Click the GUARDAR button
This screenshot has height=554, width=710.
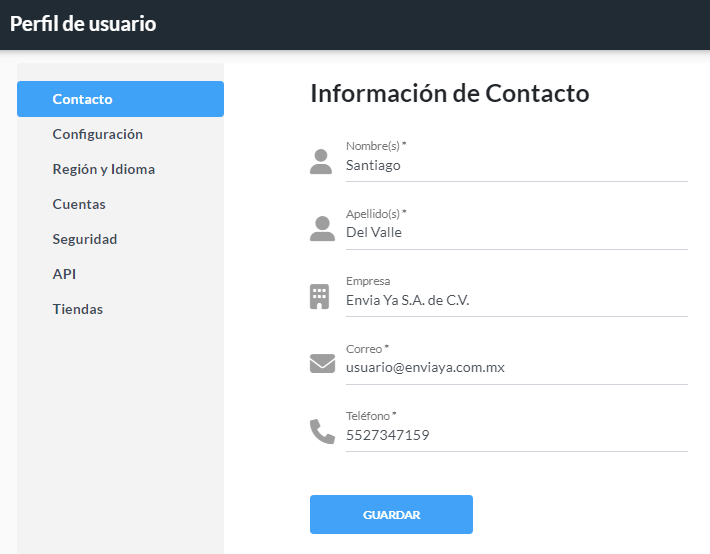pos(391,515)
